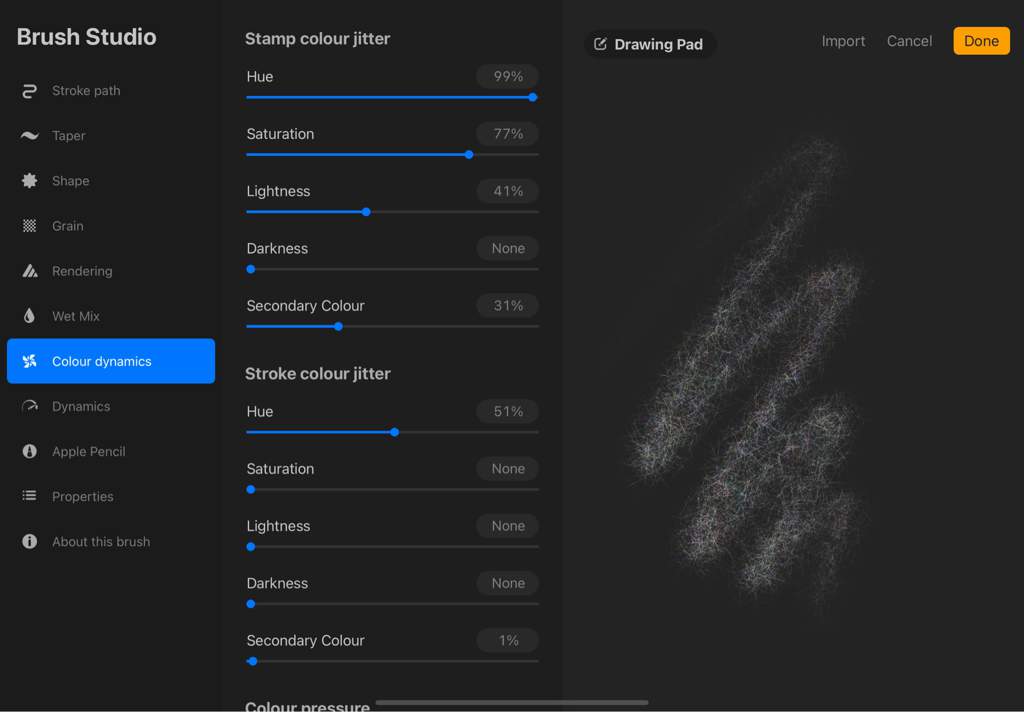Tap the orange Done button
The width and height of the screenshot is (1024, 712).
pyautogui.click(x=981, y=41)
